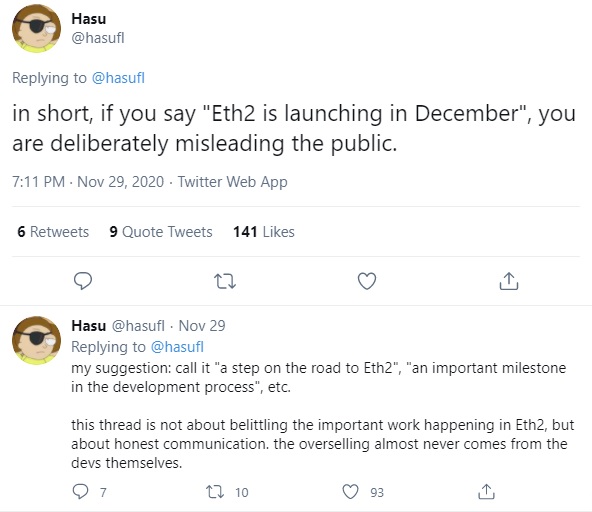The width and height of the screenshot is (592, 512).
Task: Click the Twitter Web App source label
Action: 233,182
